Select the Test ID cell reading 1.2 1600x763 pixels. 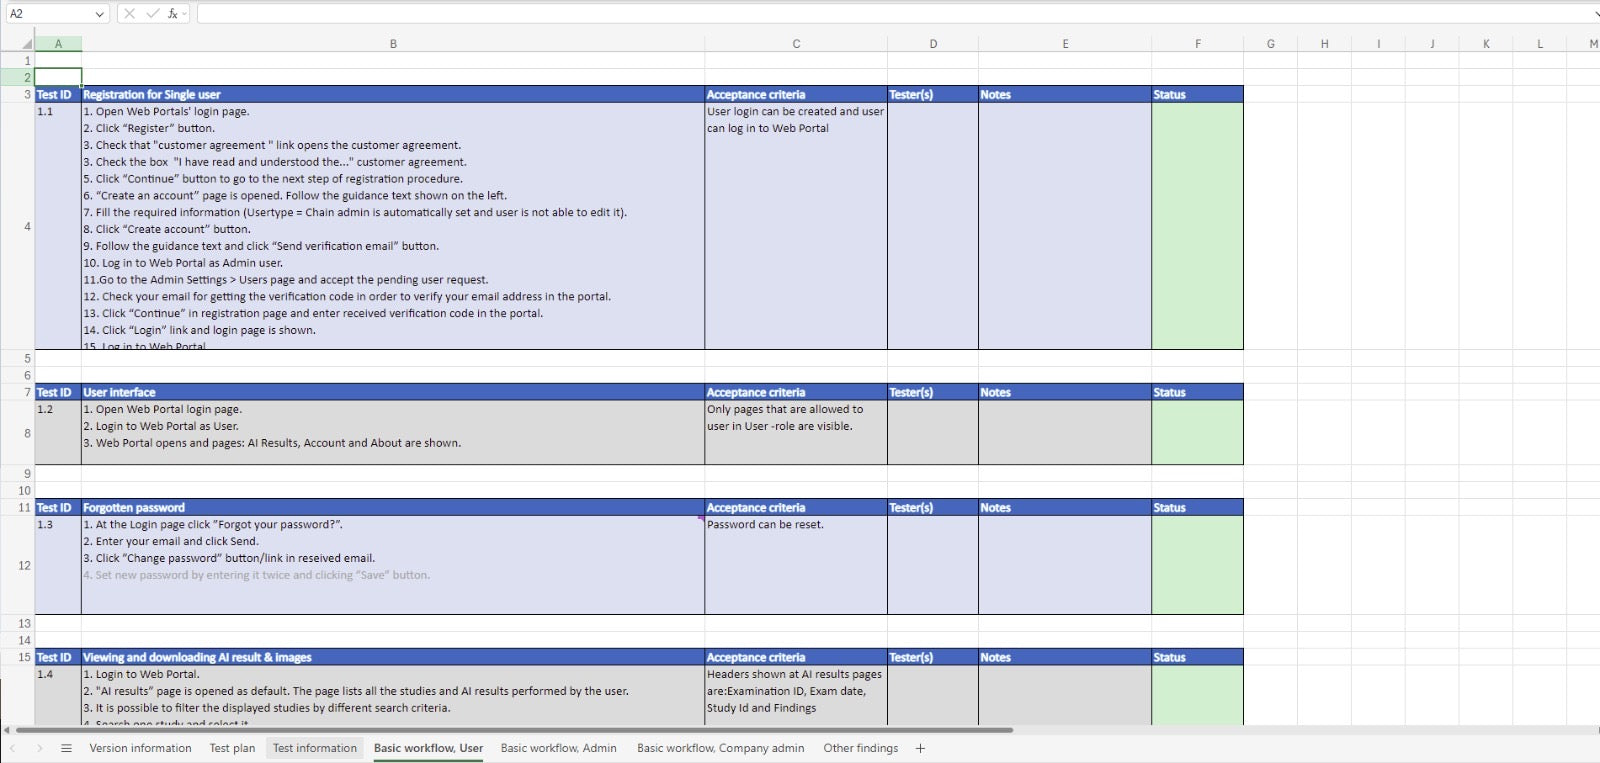pyautogui.click(x=58, y=433)
